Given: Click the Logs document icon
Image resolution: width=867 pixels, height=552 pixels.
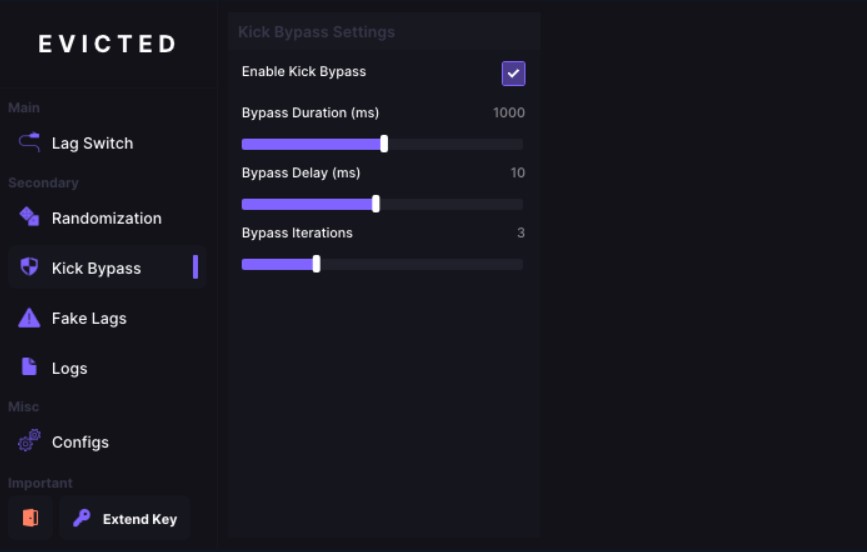Looking at the screenshot, I should coord(29,367).
